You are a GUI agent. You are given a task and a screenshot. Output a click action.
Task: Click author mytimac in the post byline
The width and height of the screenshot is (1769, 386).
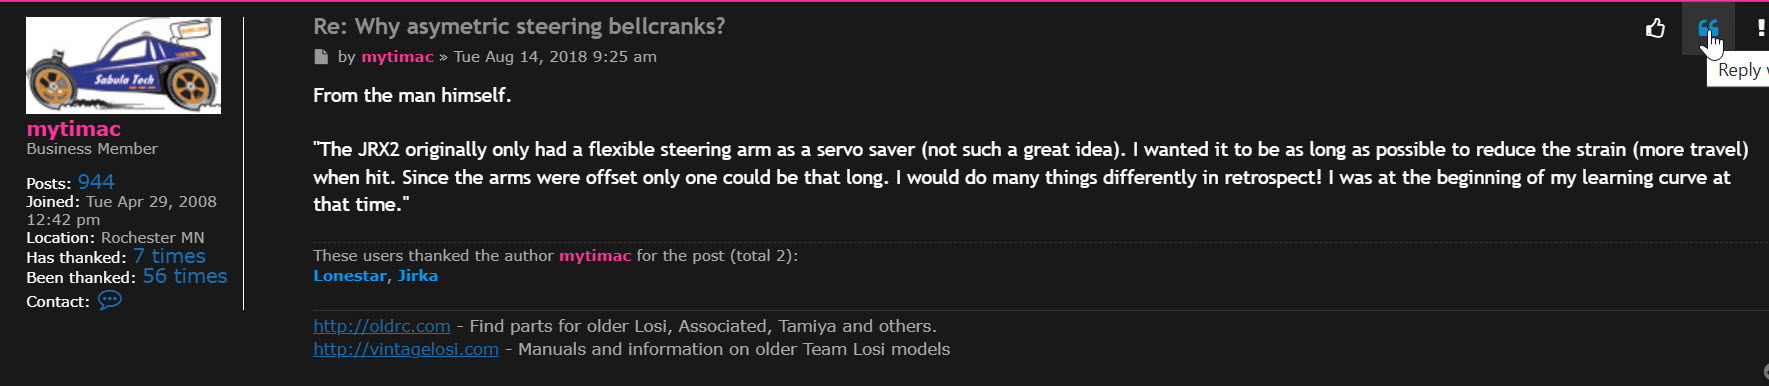click(x=397, y=57)
